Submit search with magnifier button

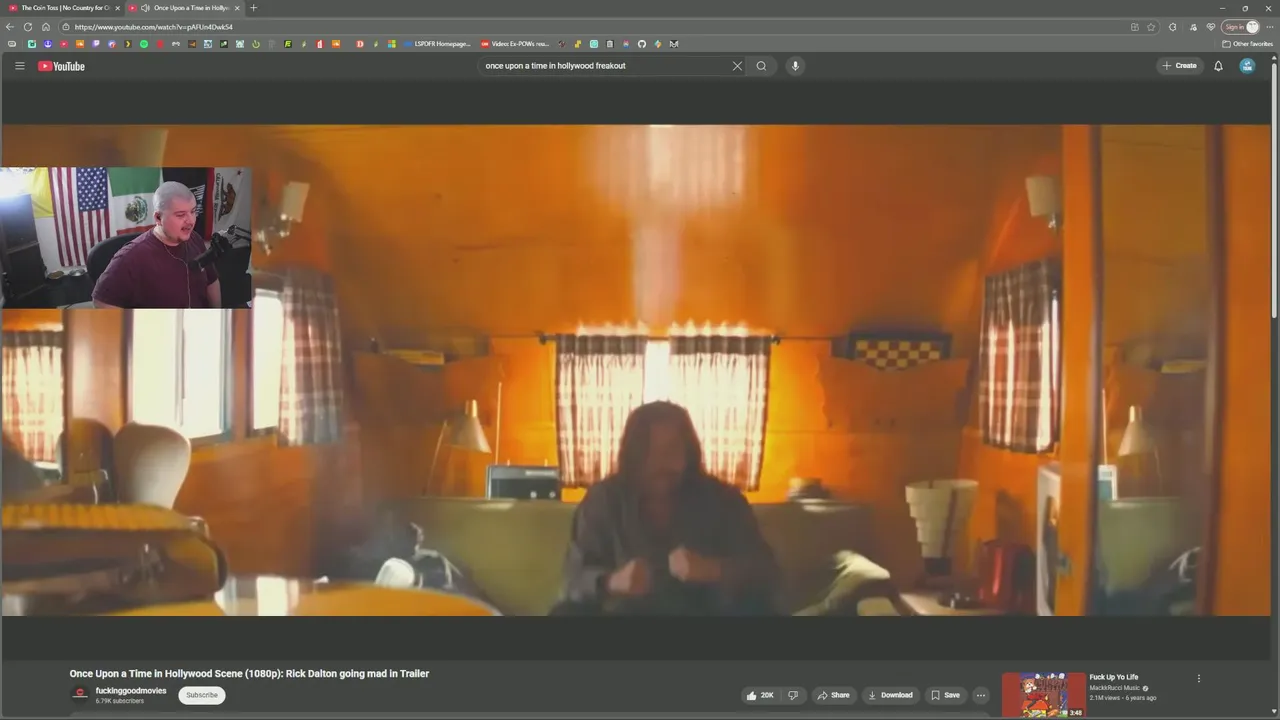click(x=761, y=66)
